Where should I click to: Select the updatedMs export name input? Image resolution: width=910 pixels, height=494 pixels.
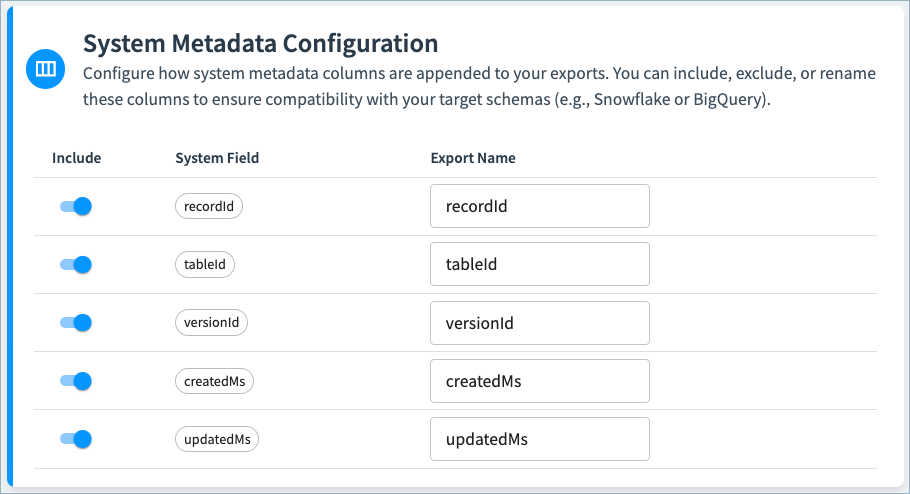(x=539, y=439)
